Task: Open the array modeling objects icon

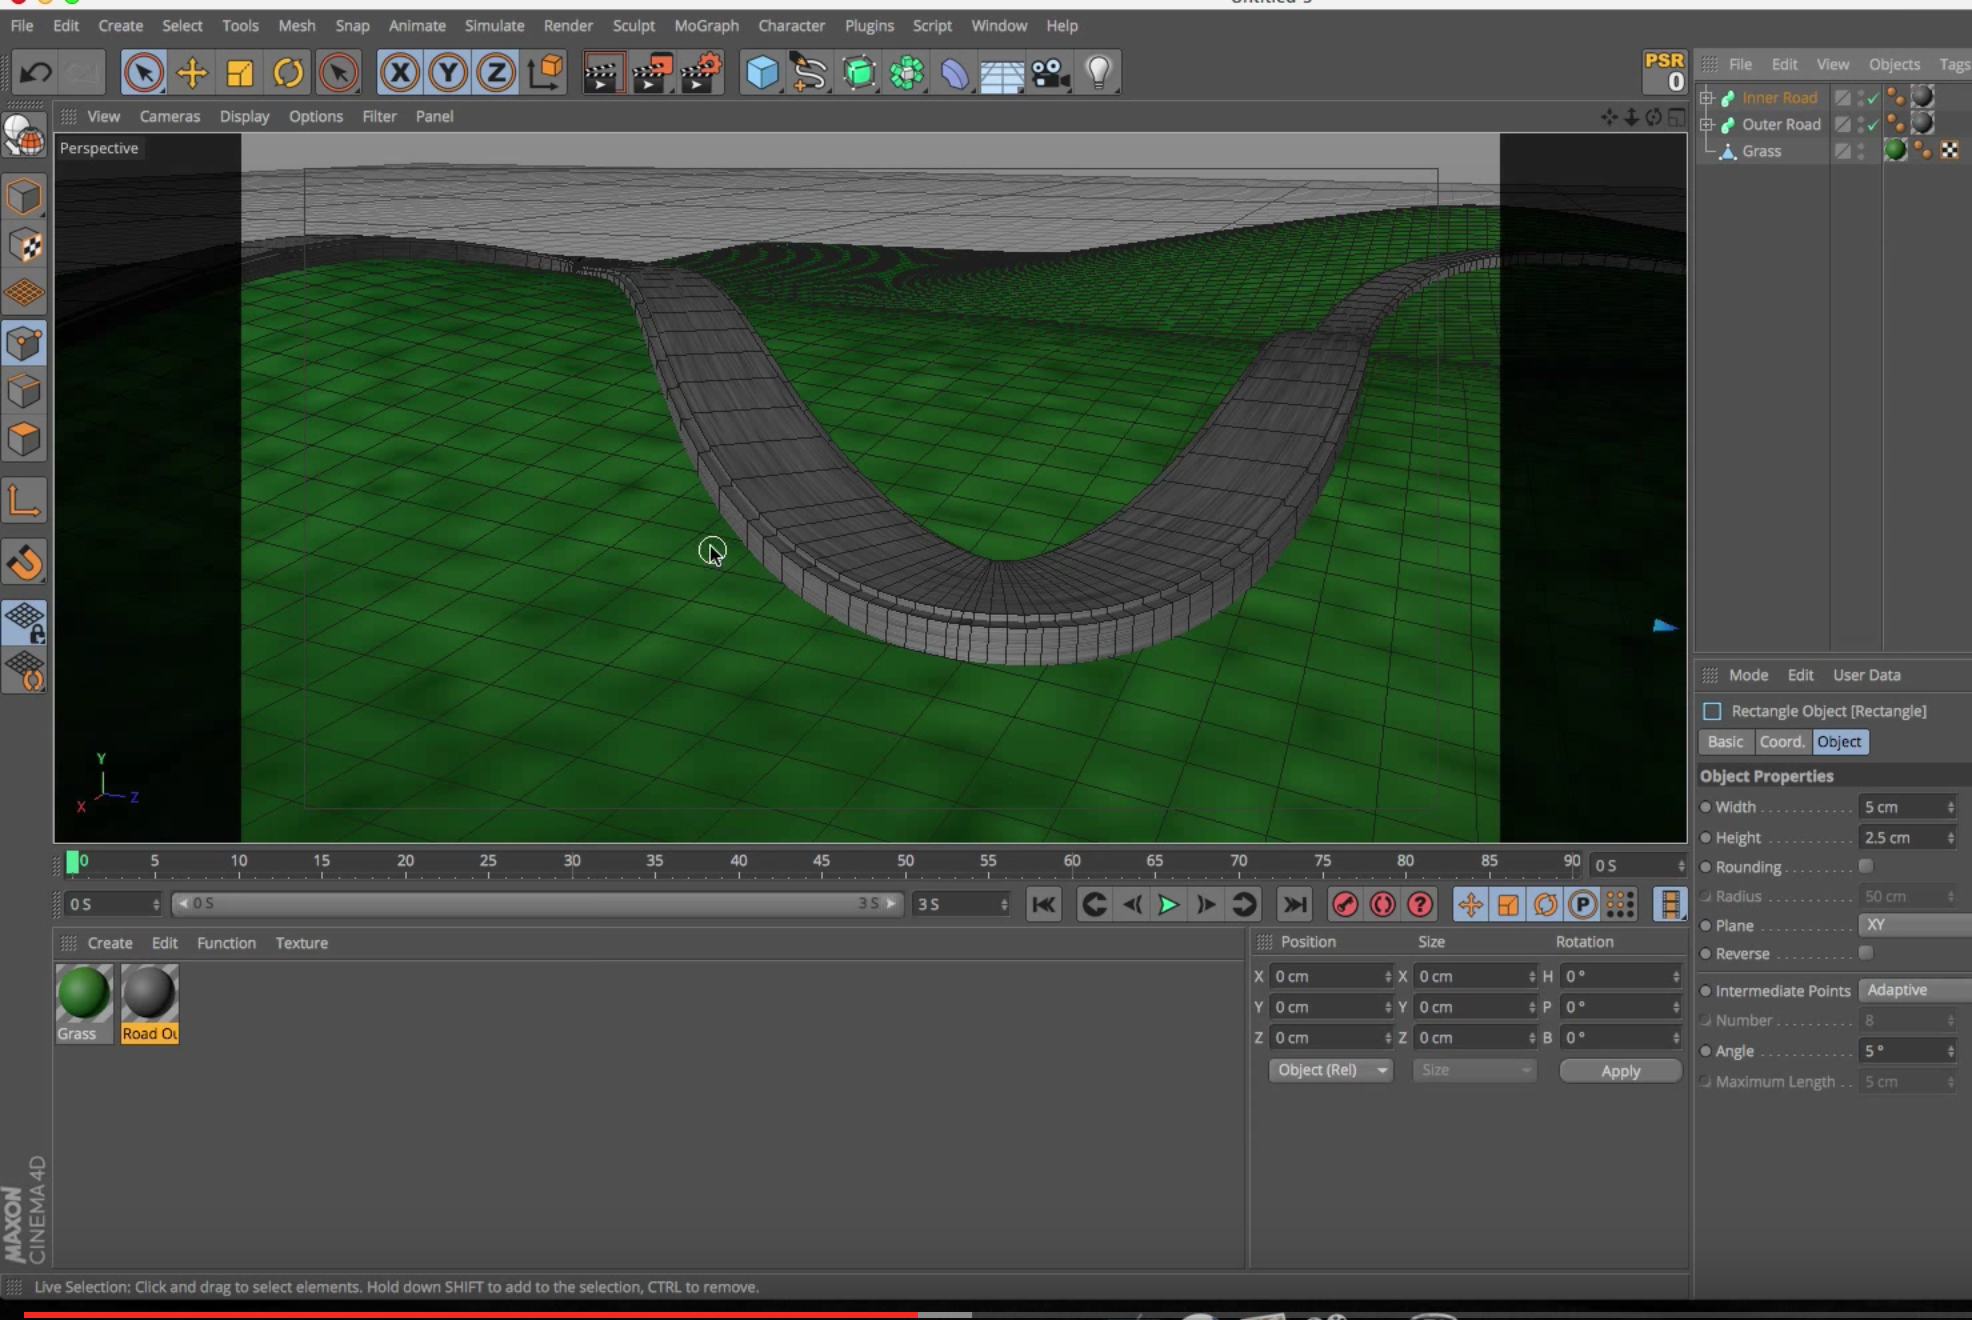Action: (x=907, y=72)
